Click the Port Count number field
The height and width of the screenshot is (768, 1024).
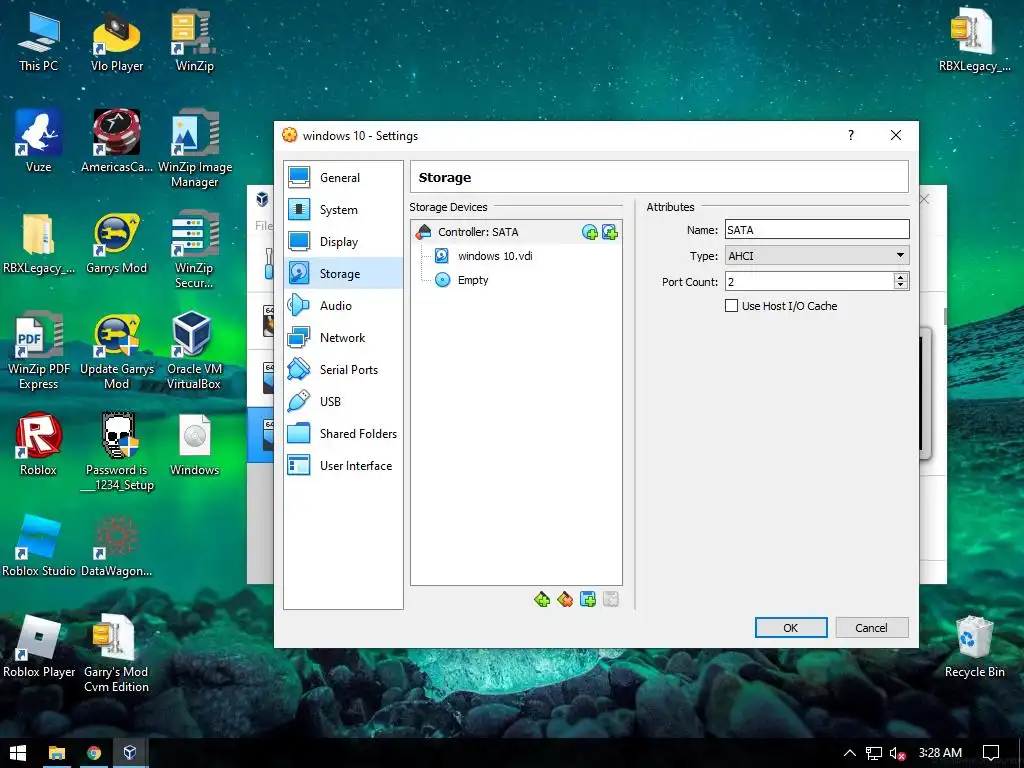[x=809, y=281]
